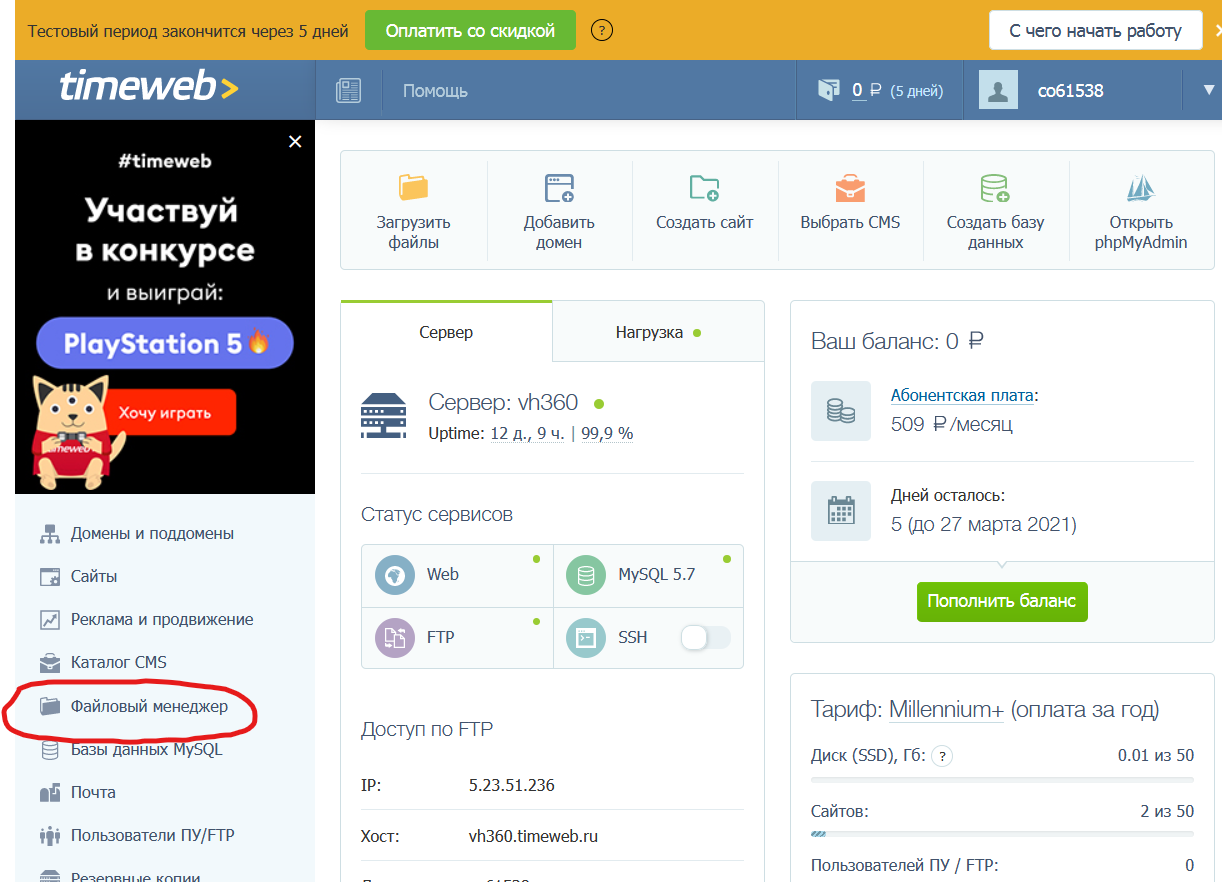The height and width of the screenshot is (882, 1222).
Task: Click the MySQL 5.7 service icon
Action: coord(586,575)
